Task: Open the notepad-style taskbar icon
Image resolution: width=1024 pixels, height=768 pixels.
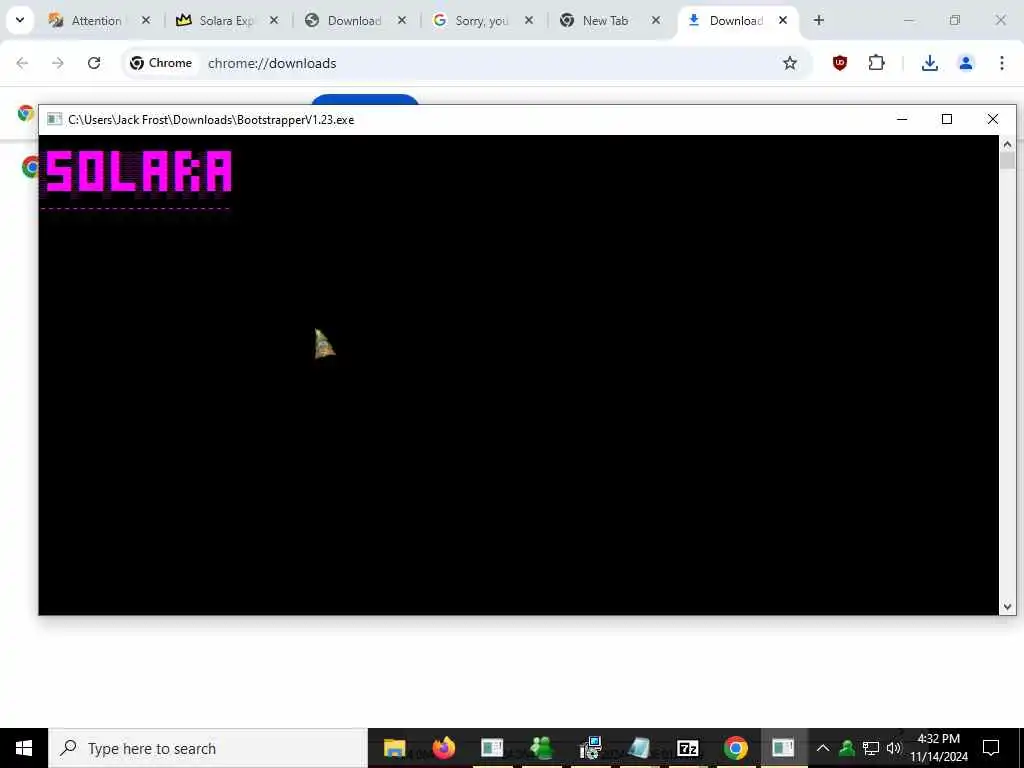Action: point(639,748)
